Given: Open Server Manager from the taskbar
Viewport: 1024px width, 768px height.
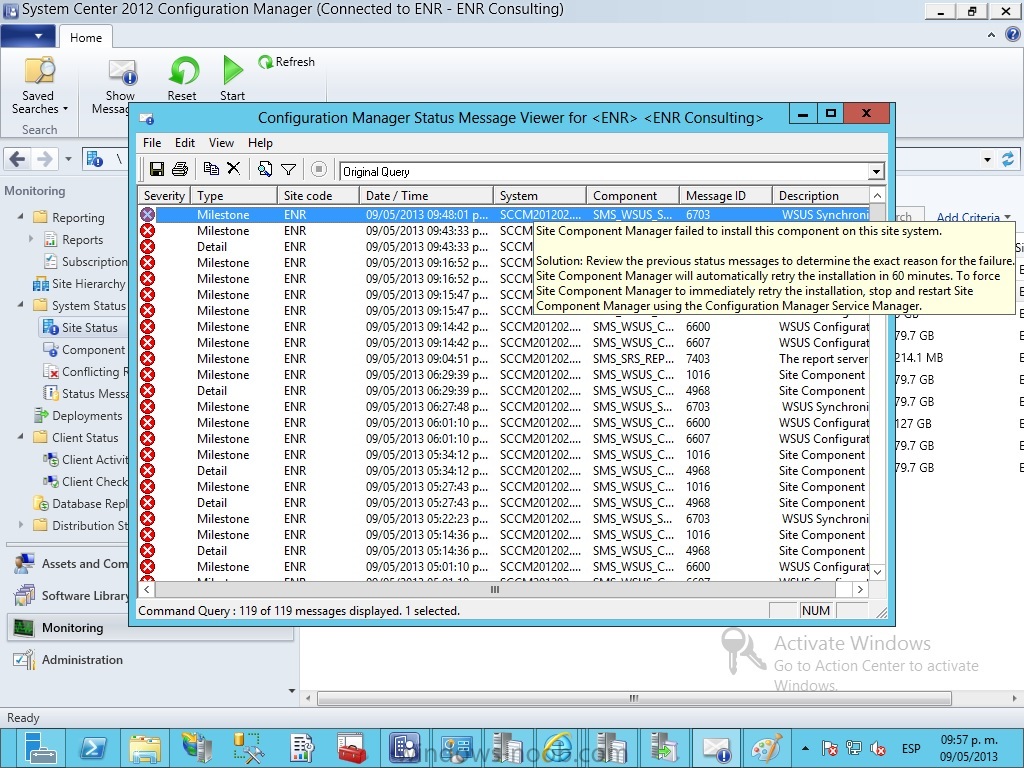Looking at the screenshot, I should click(39, 748).
